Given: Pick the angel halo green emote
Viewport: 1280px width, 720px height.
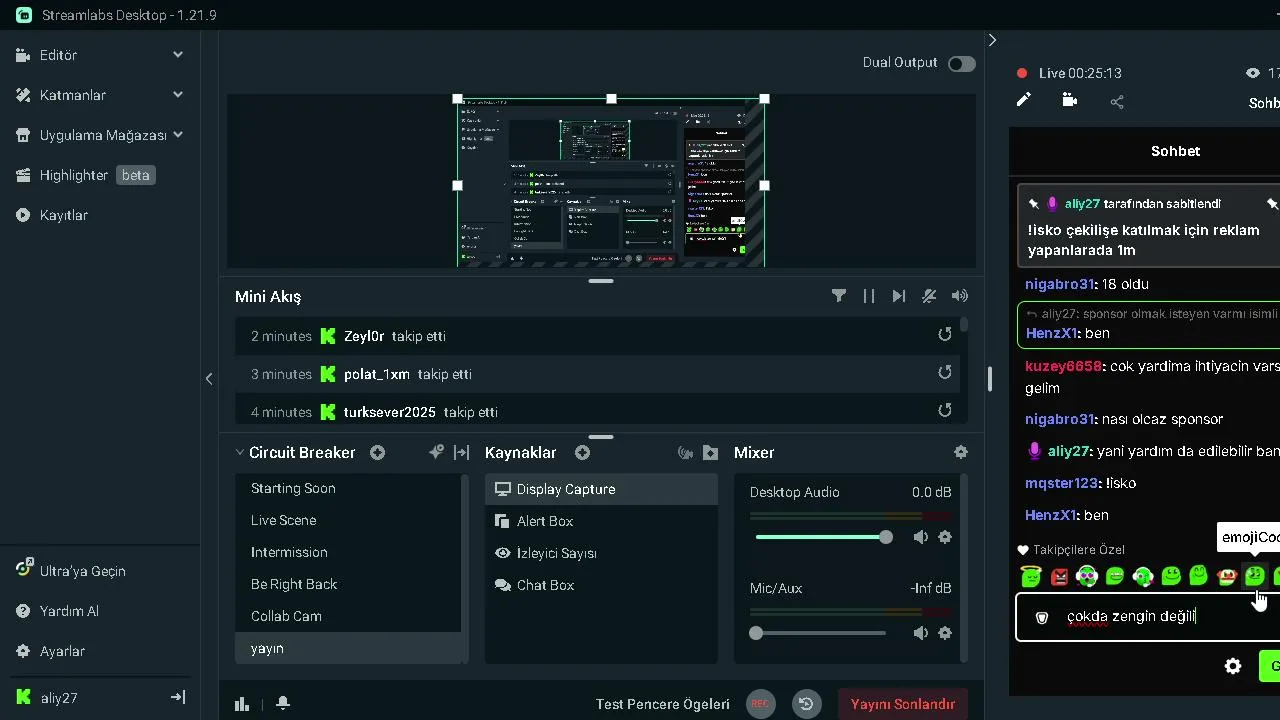Looking at the screenshot, I should 1031,576.
